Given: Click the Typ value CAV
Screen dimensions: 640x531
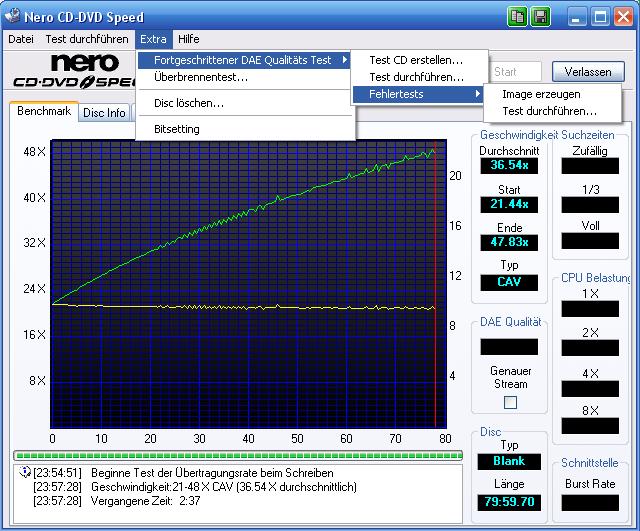Looking at the screenshot, I should point(509,282).
